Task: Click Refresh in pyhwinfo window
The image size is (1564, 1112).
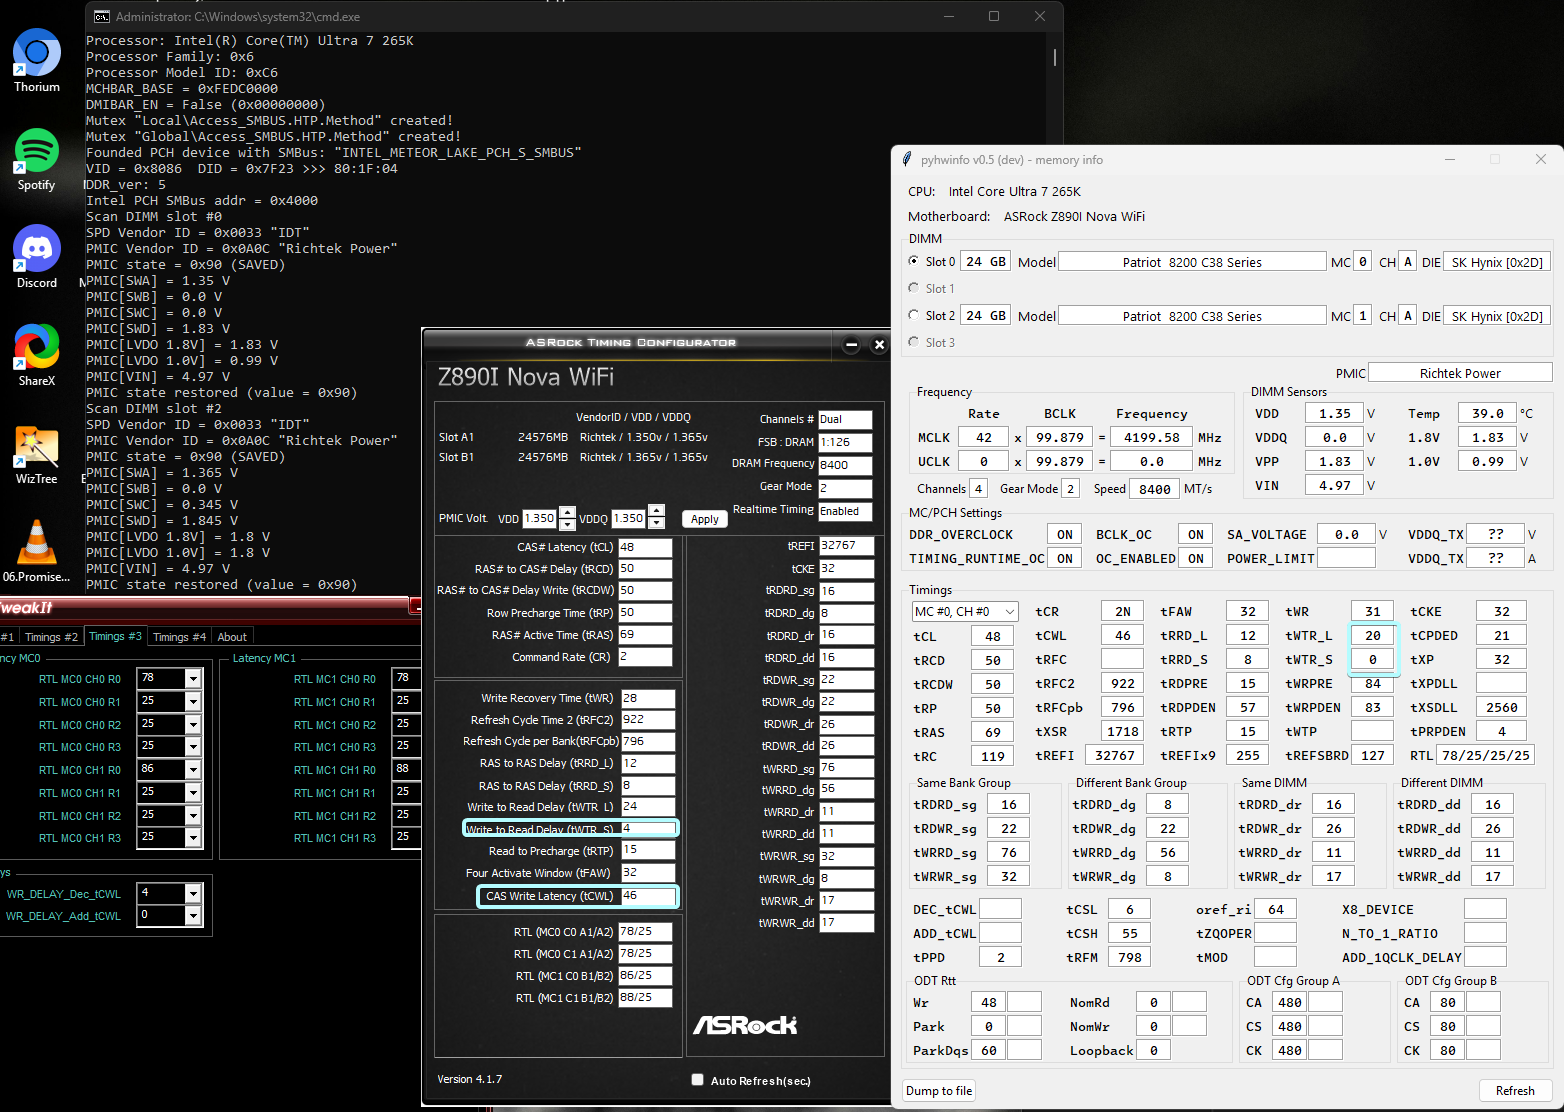Action: tap(1515, 1091)
